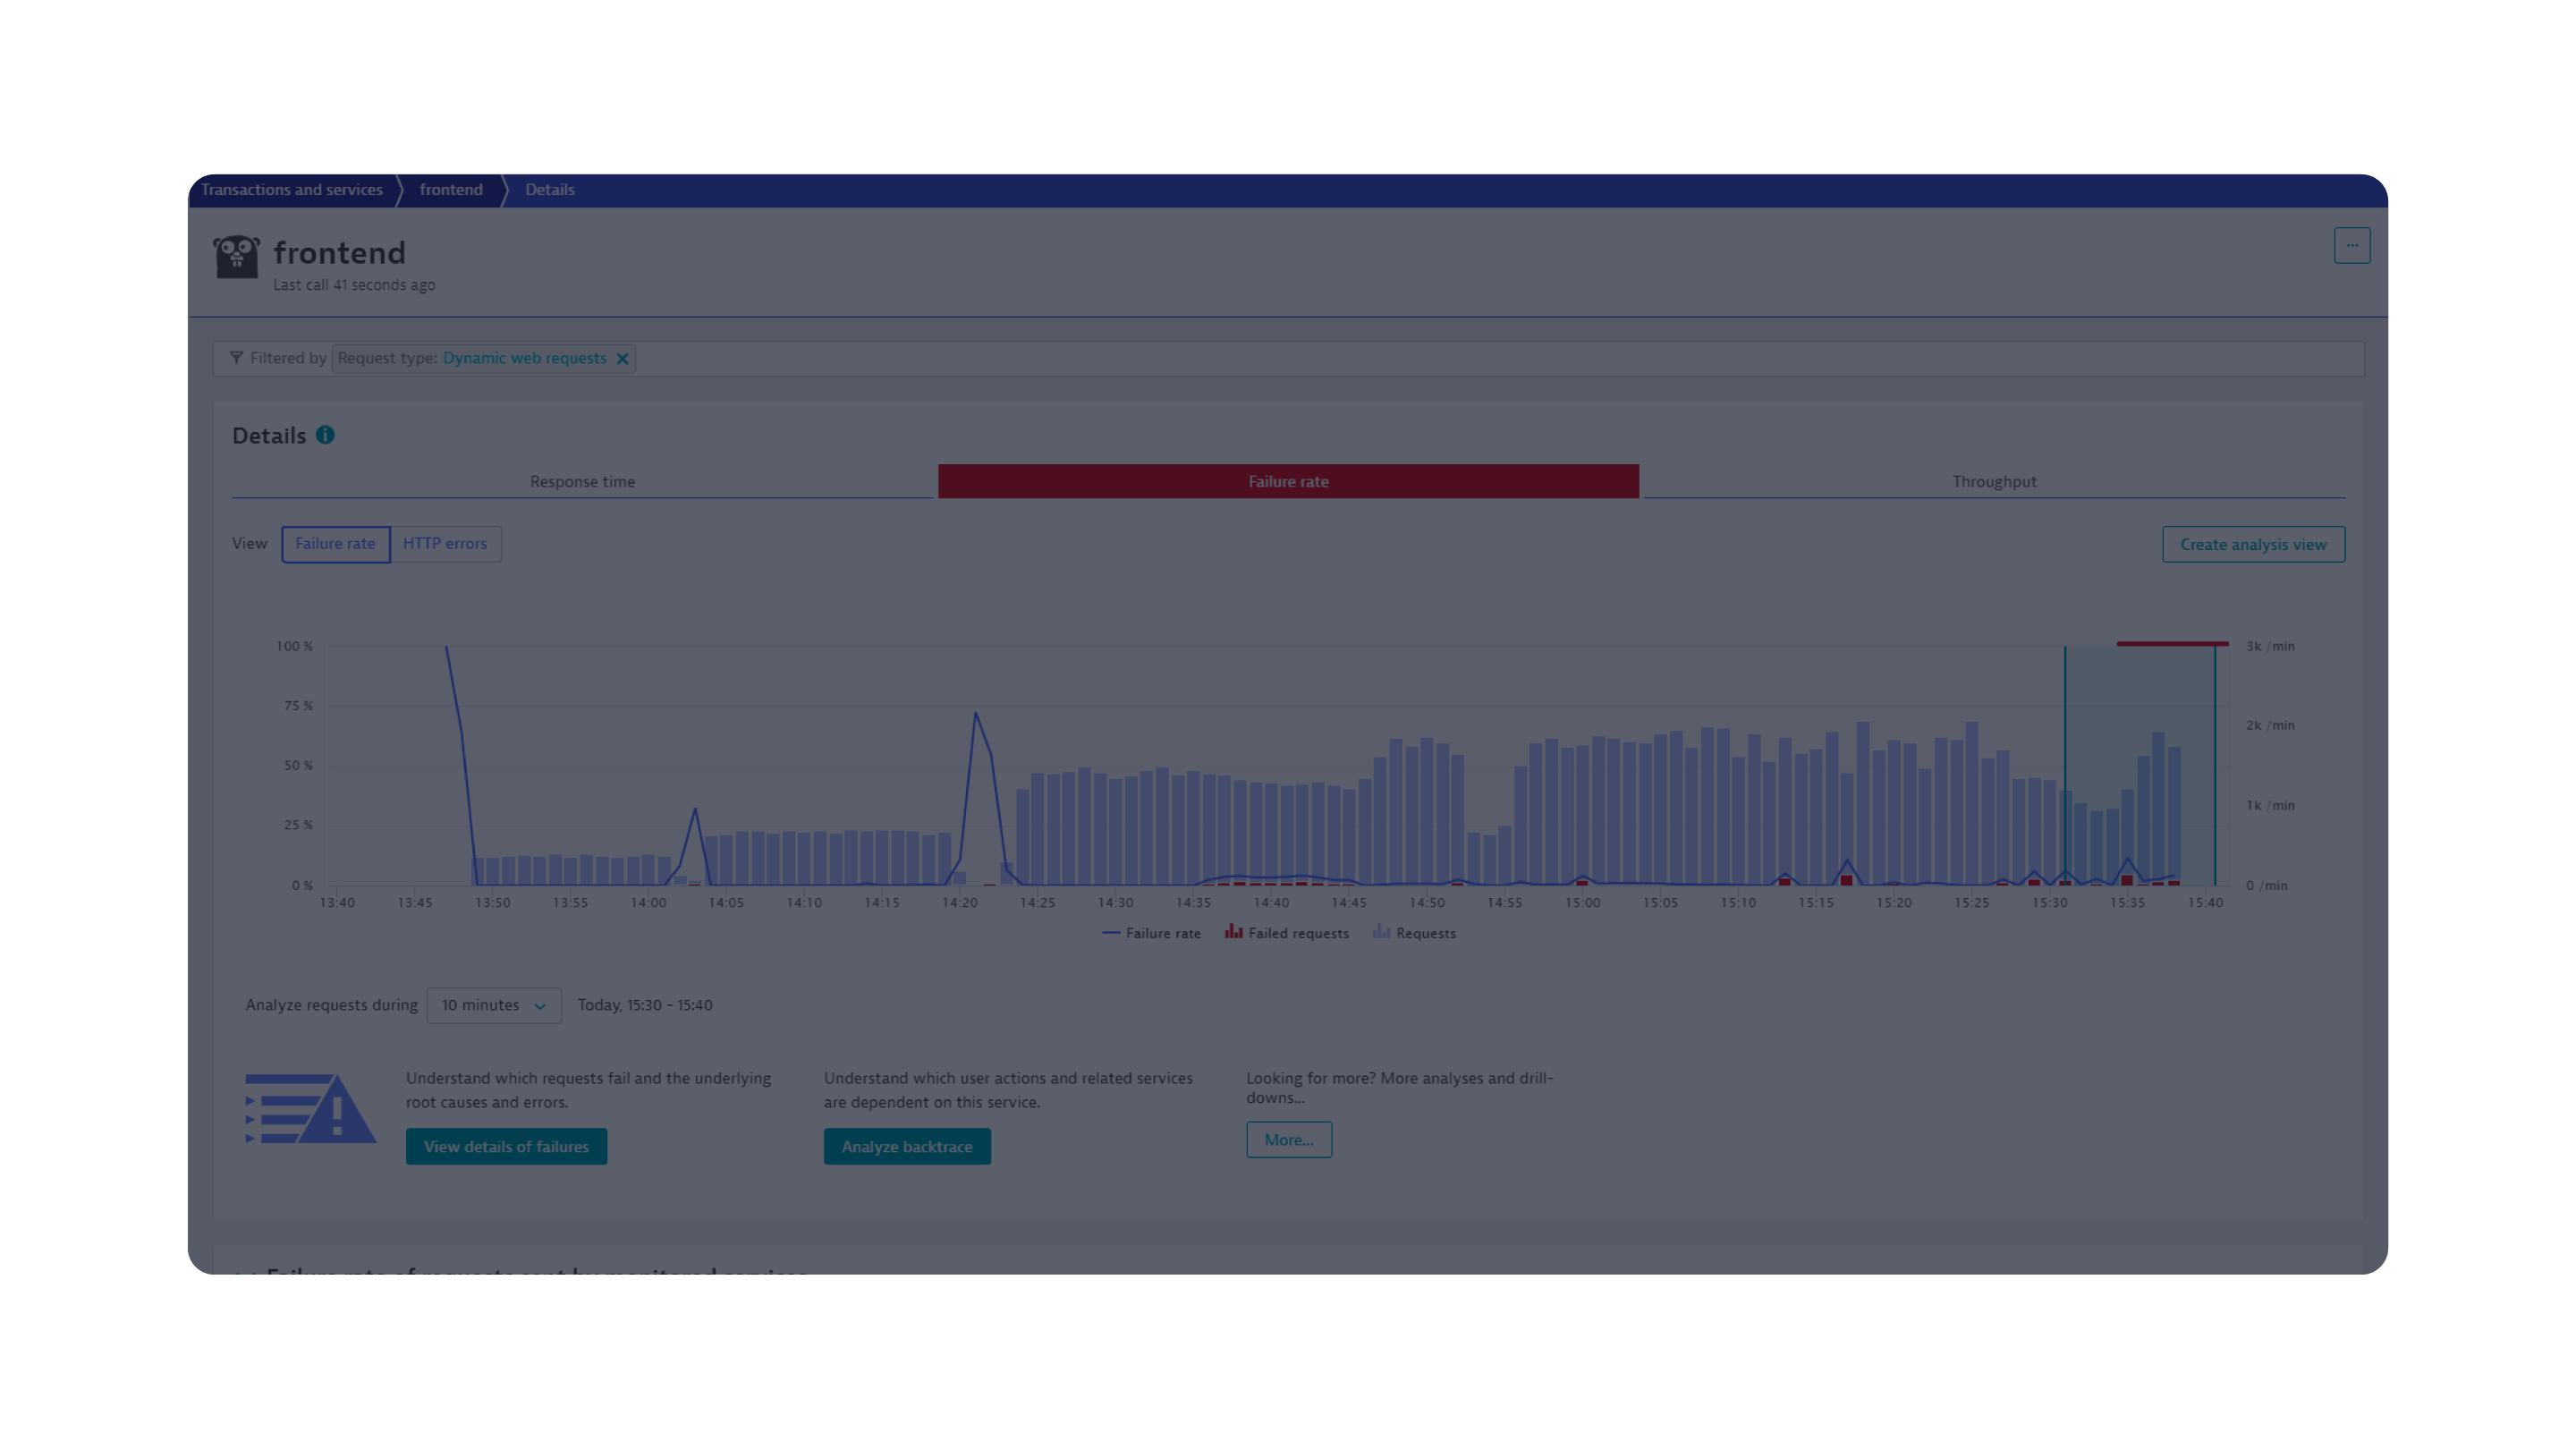Remove the Dynamic web requests filter
Viewport: 2576px width, 1449px height.
(622, 359)
